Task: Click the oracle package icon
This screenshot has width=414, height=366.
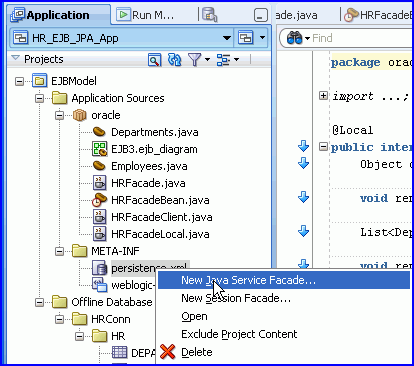Action: click(79, 115)
